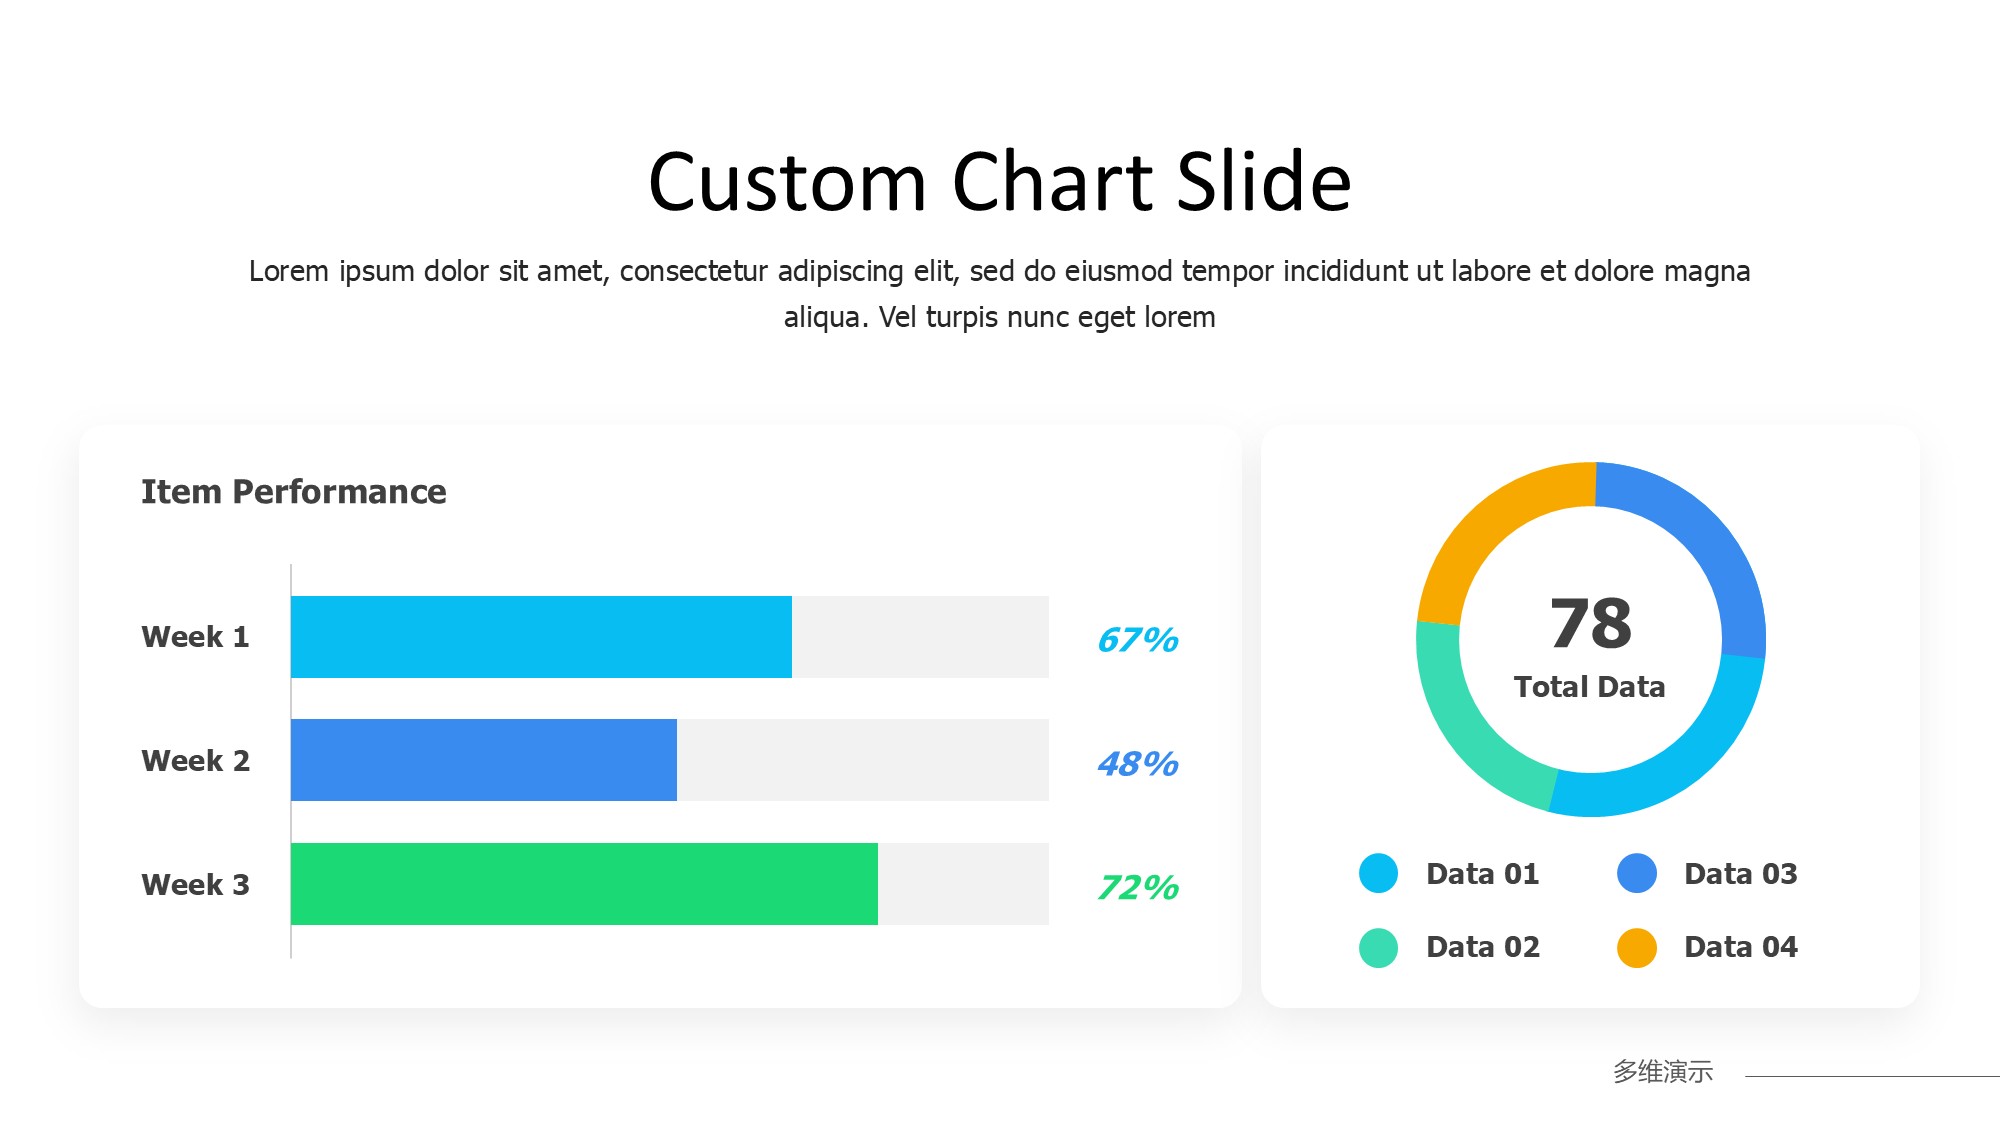Select the number 78 in the donut center
2000x1125 pixels.
[x=1590, y=623]
